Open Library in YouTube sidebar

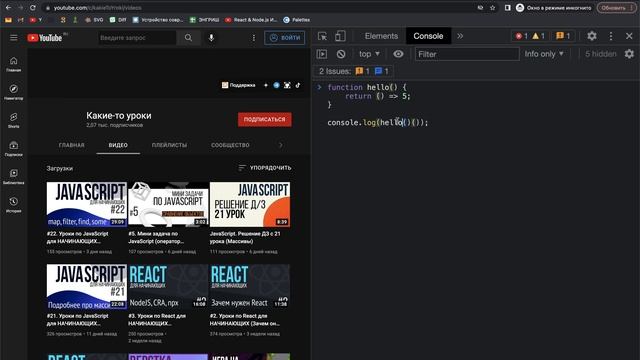point(13,177)
